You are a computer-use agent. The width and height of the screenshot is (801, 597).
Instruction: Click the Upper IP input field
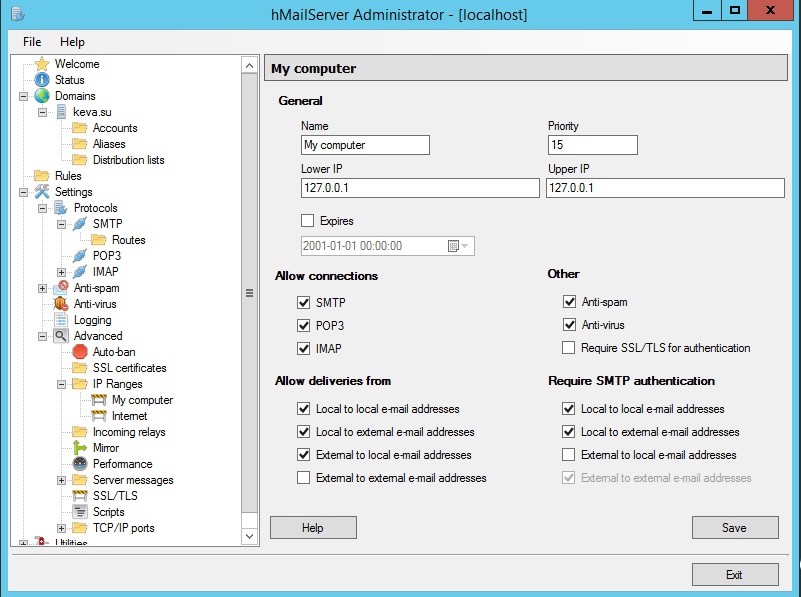point(665,188)
